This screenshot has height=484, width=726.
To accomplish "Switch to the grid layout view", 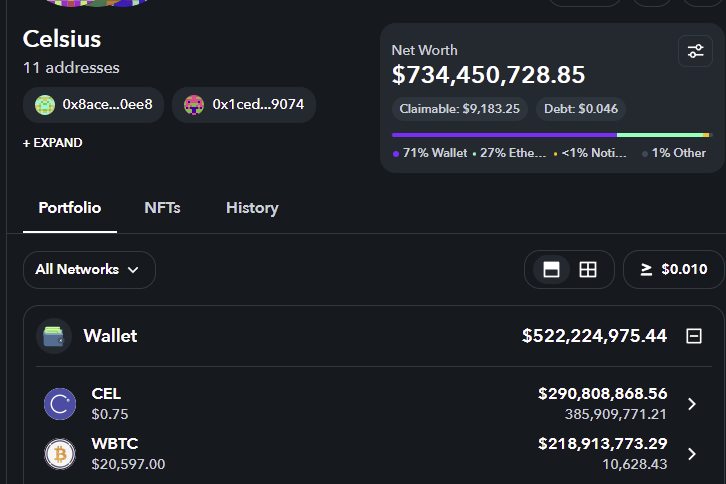I will coord(588,270).
